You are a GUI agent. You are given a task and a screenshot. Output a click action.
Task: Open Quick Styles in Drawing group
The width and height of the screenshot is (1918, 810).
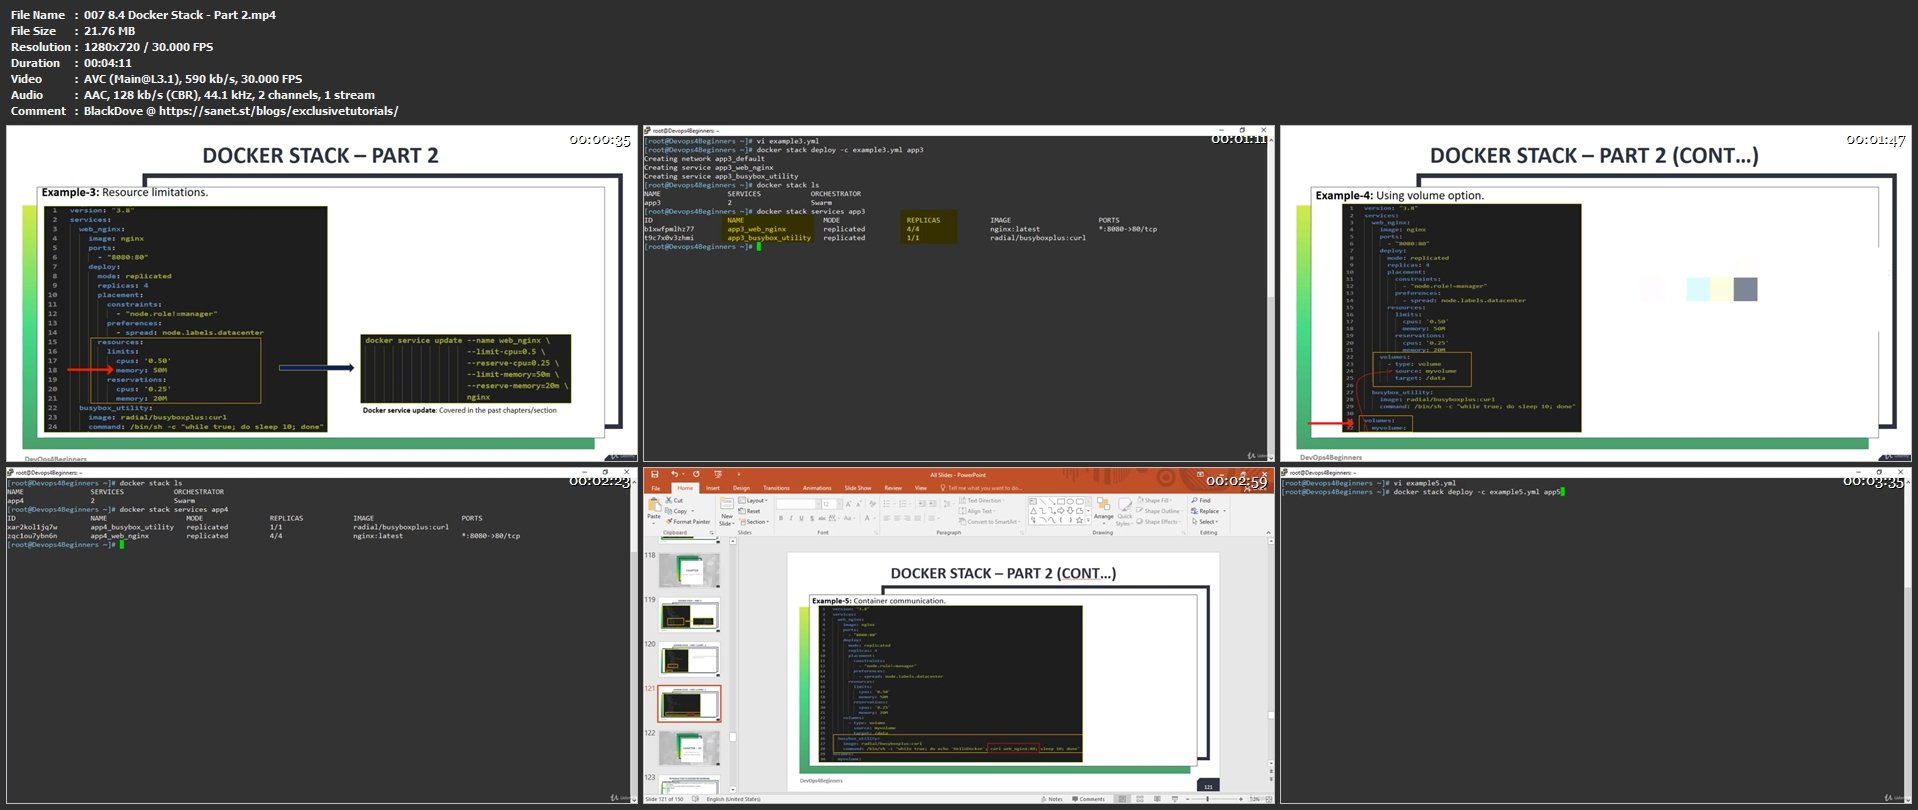(x=1124, y=511)
